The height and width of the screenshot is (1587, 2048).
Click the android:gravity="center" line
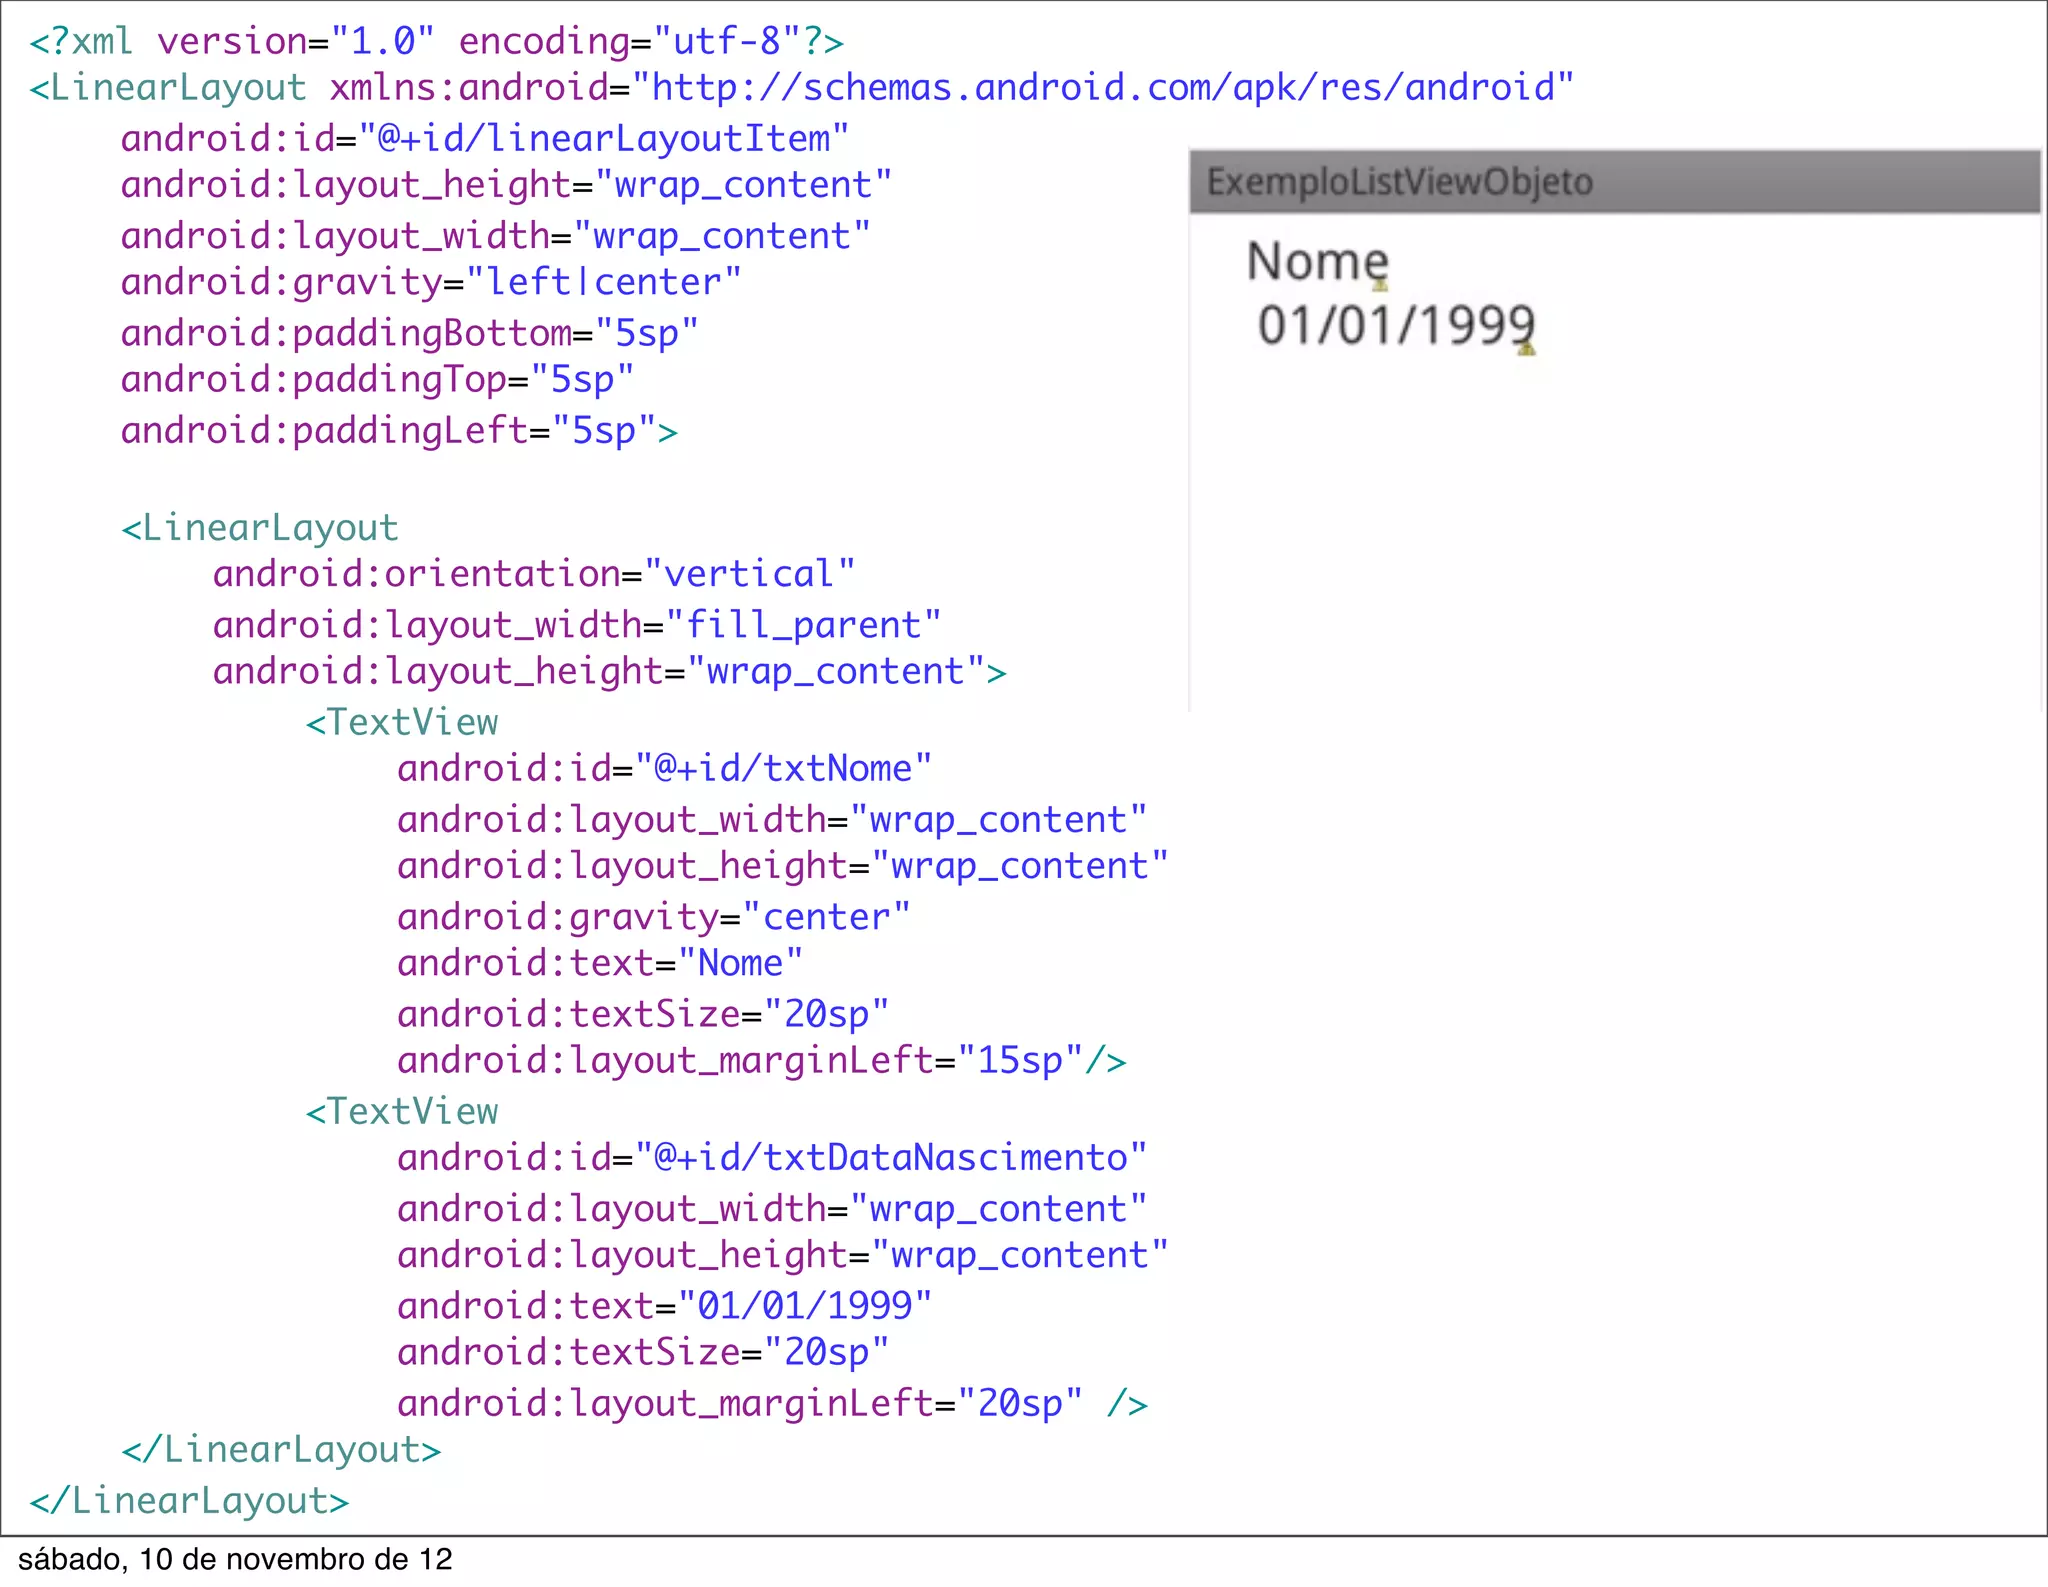pos(654,917)
